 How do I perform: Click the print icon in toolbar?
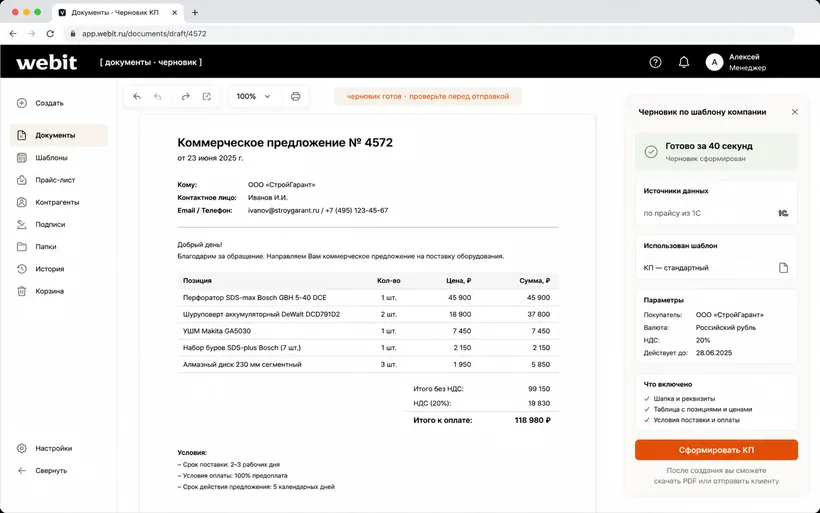[x=295, y=96]
